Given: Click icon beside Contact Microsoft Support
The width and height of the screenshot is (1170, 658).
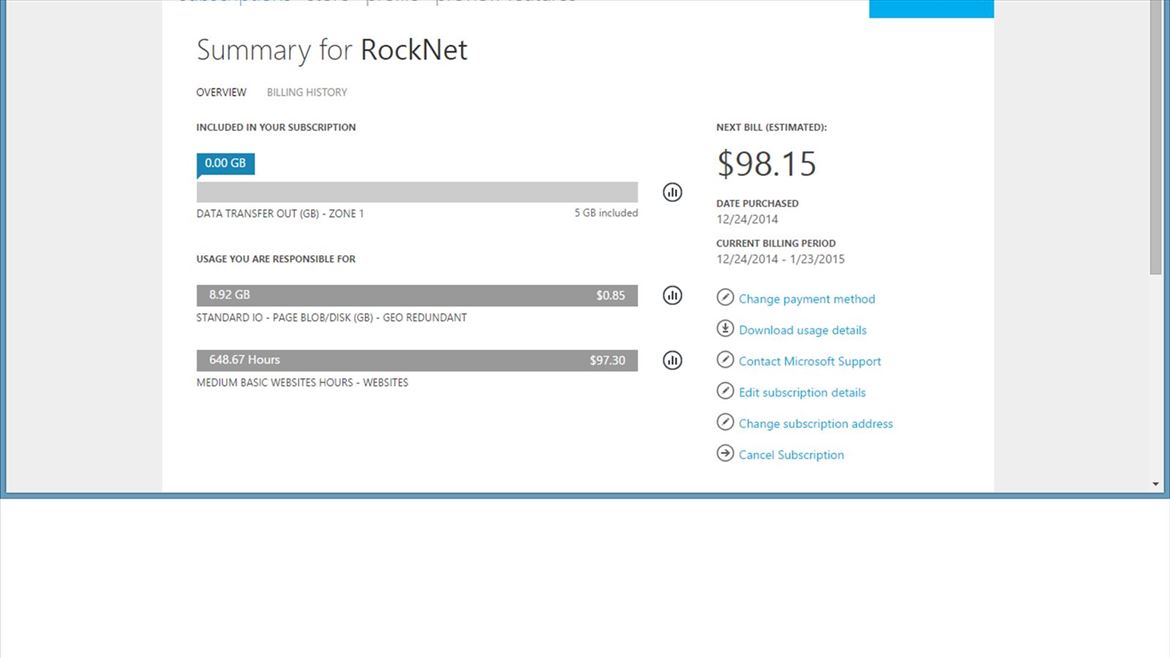Looking at the screenshot, I should click(x=725, y=360).
